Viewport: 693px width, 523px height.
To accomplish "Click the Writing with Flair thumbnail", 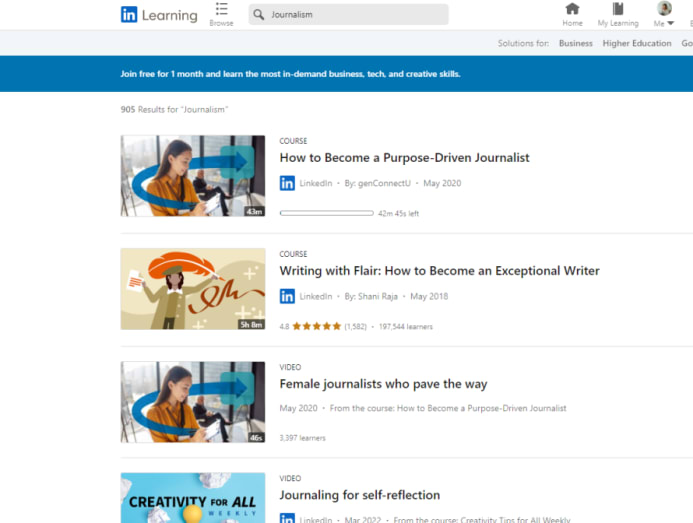I will point(192,289).
